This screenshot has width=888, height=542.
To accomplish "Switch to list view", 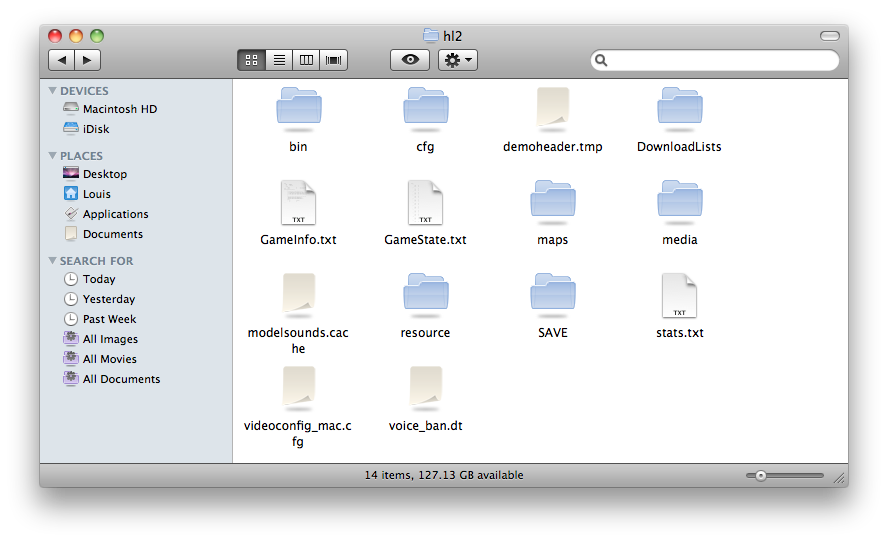I will (279, 60).
